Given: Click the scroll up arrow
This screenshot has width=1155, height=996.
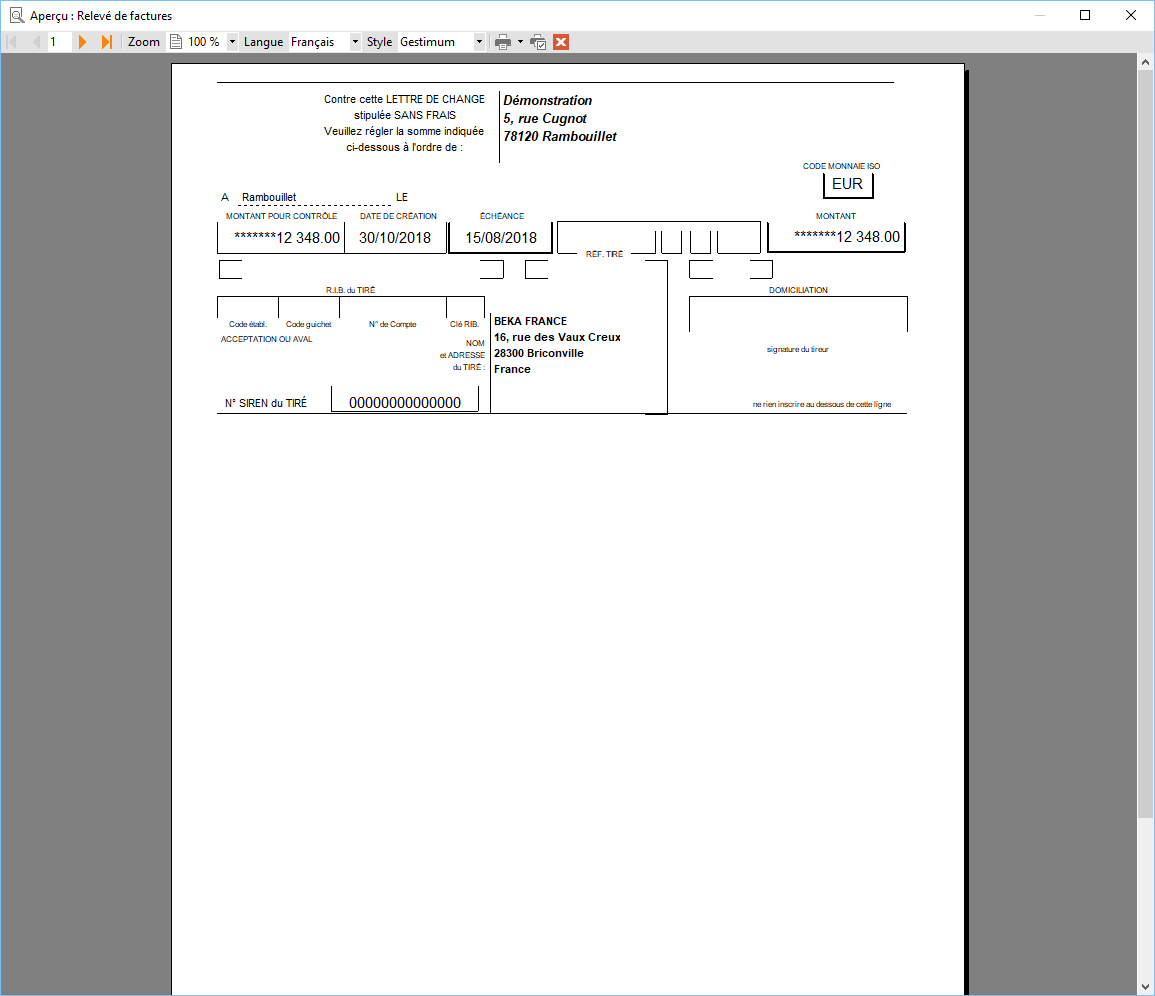Looking at the screenshot, I should [1145, 63].
